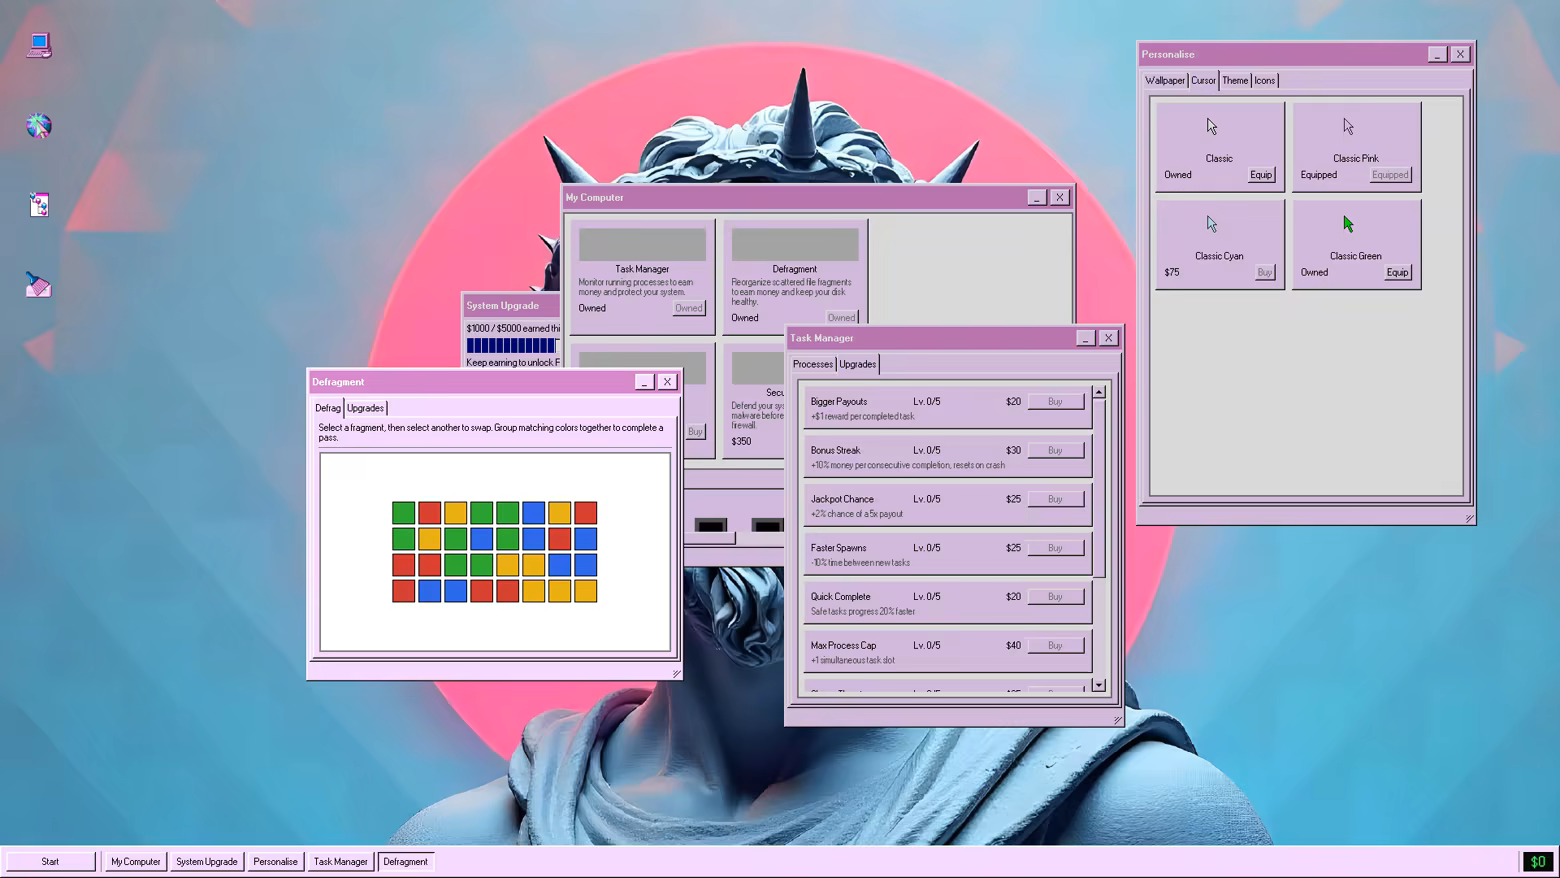Equip the Classic cursor
Viewport: 1560px width, 878px height.
(1261, 175)
